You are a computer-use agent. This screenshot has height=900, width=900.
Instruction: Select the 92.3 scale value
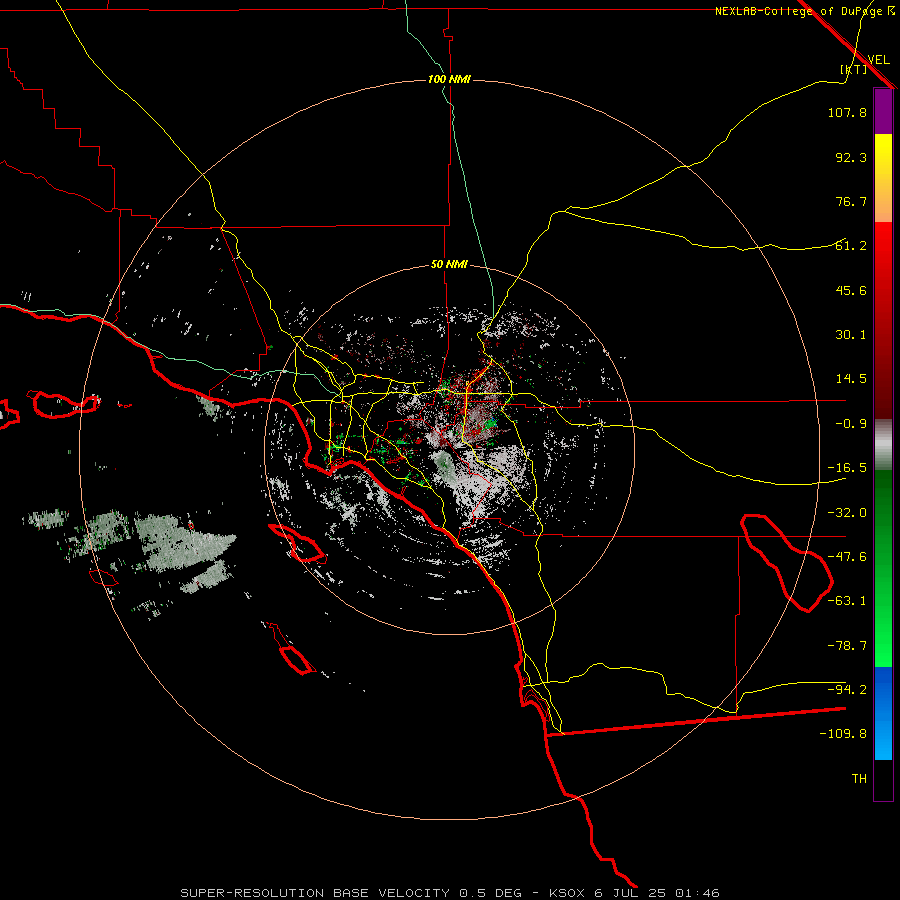point(851,157)
